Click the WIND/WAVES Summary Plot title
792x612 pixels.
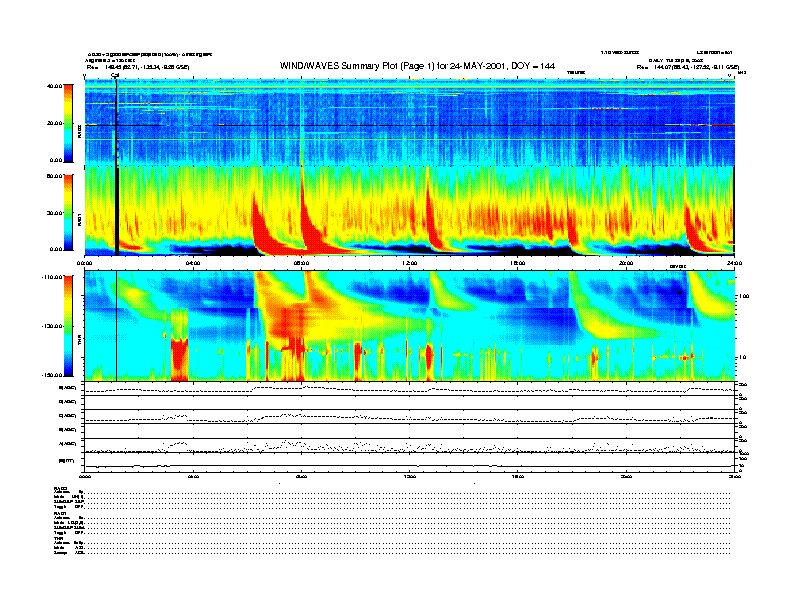tap(417, 66)
